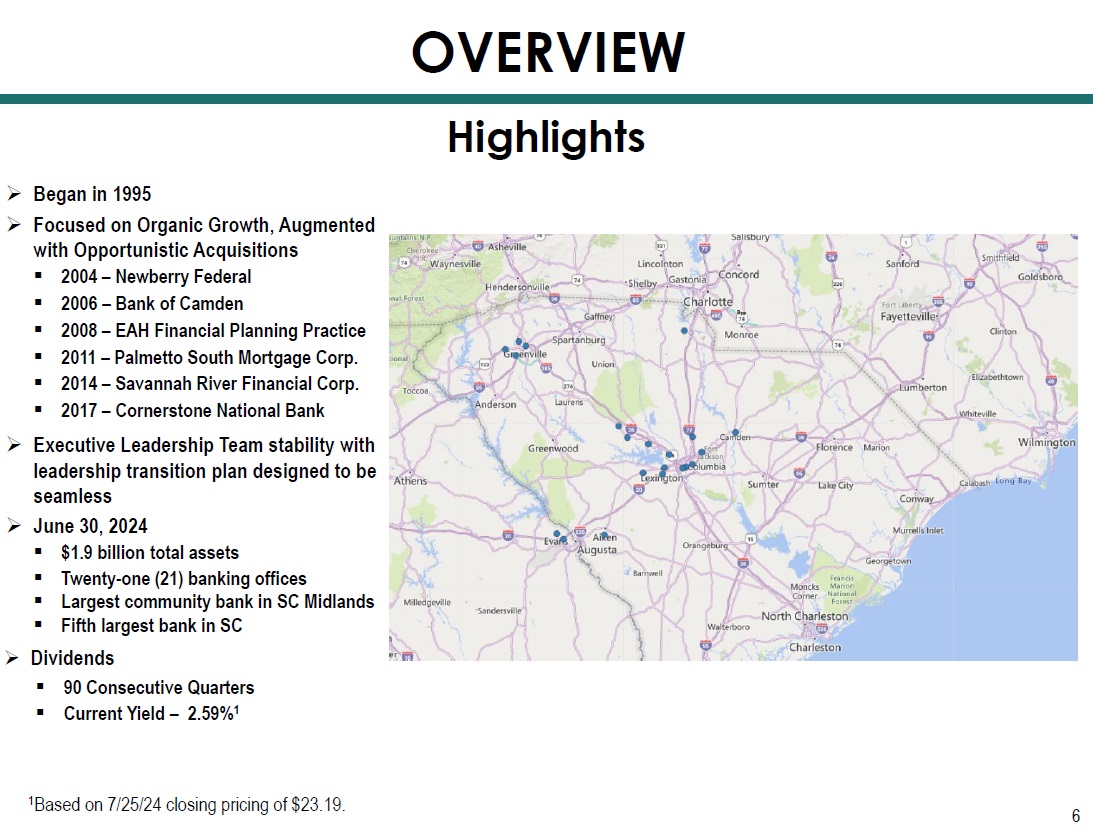Viewport: 1093px width, 839px height.
Task: Click the page number 6
Action: [1076, 815]
